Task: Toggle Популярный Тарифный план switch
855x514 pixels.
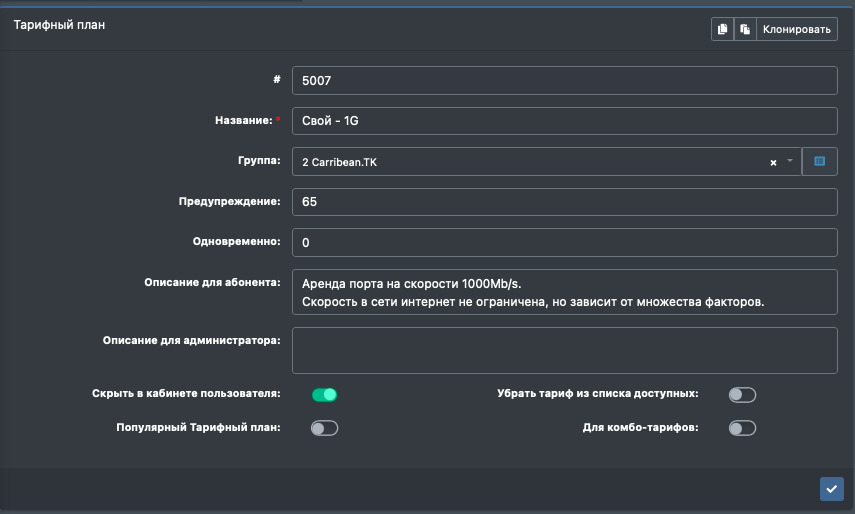Action: point(324,428)
